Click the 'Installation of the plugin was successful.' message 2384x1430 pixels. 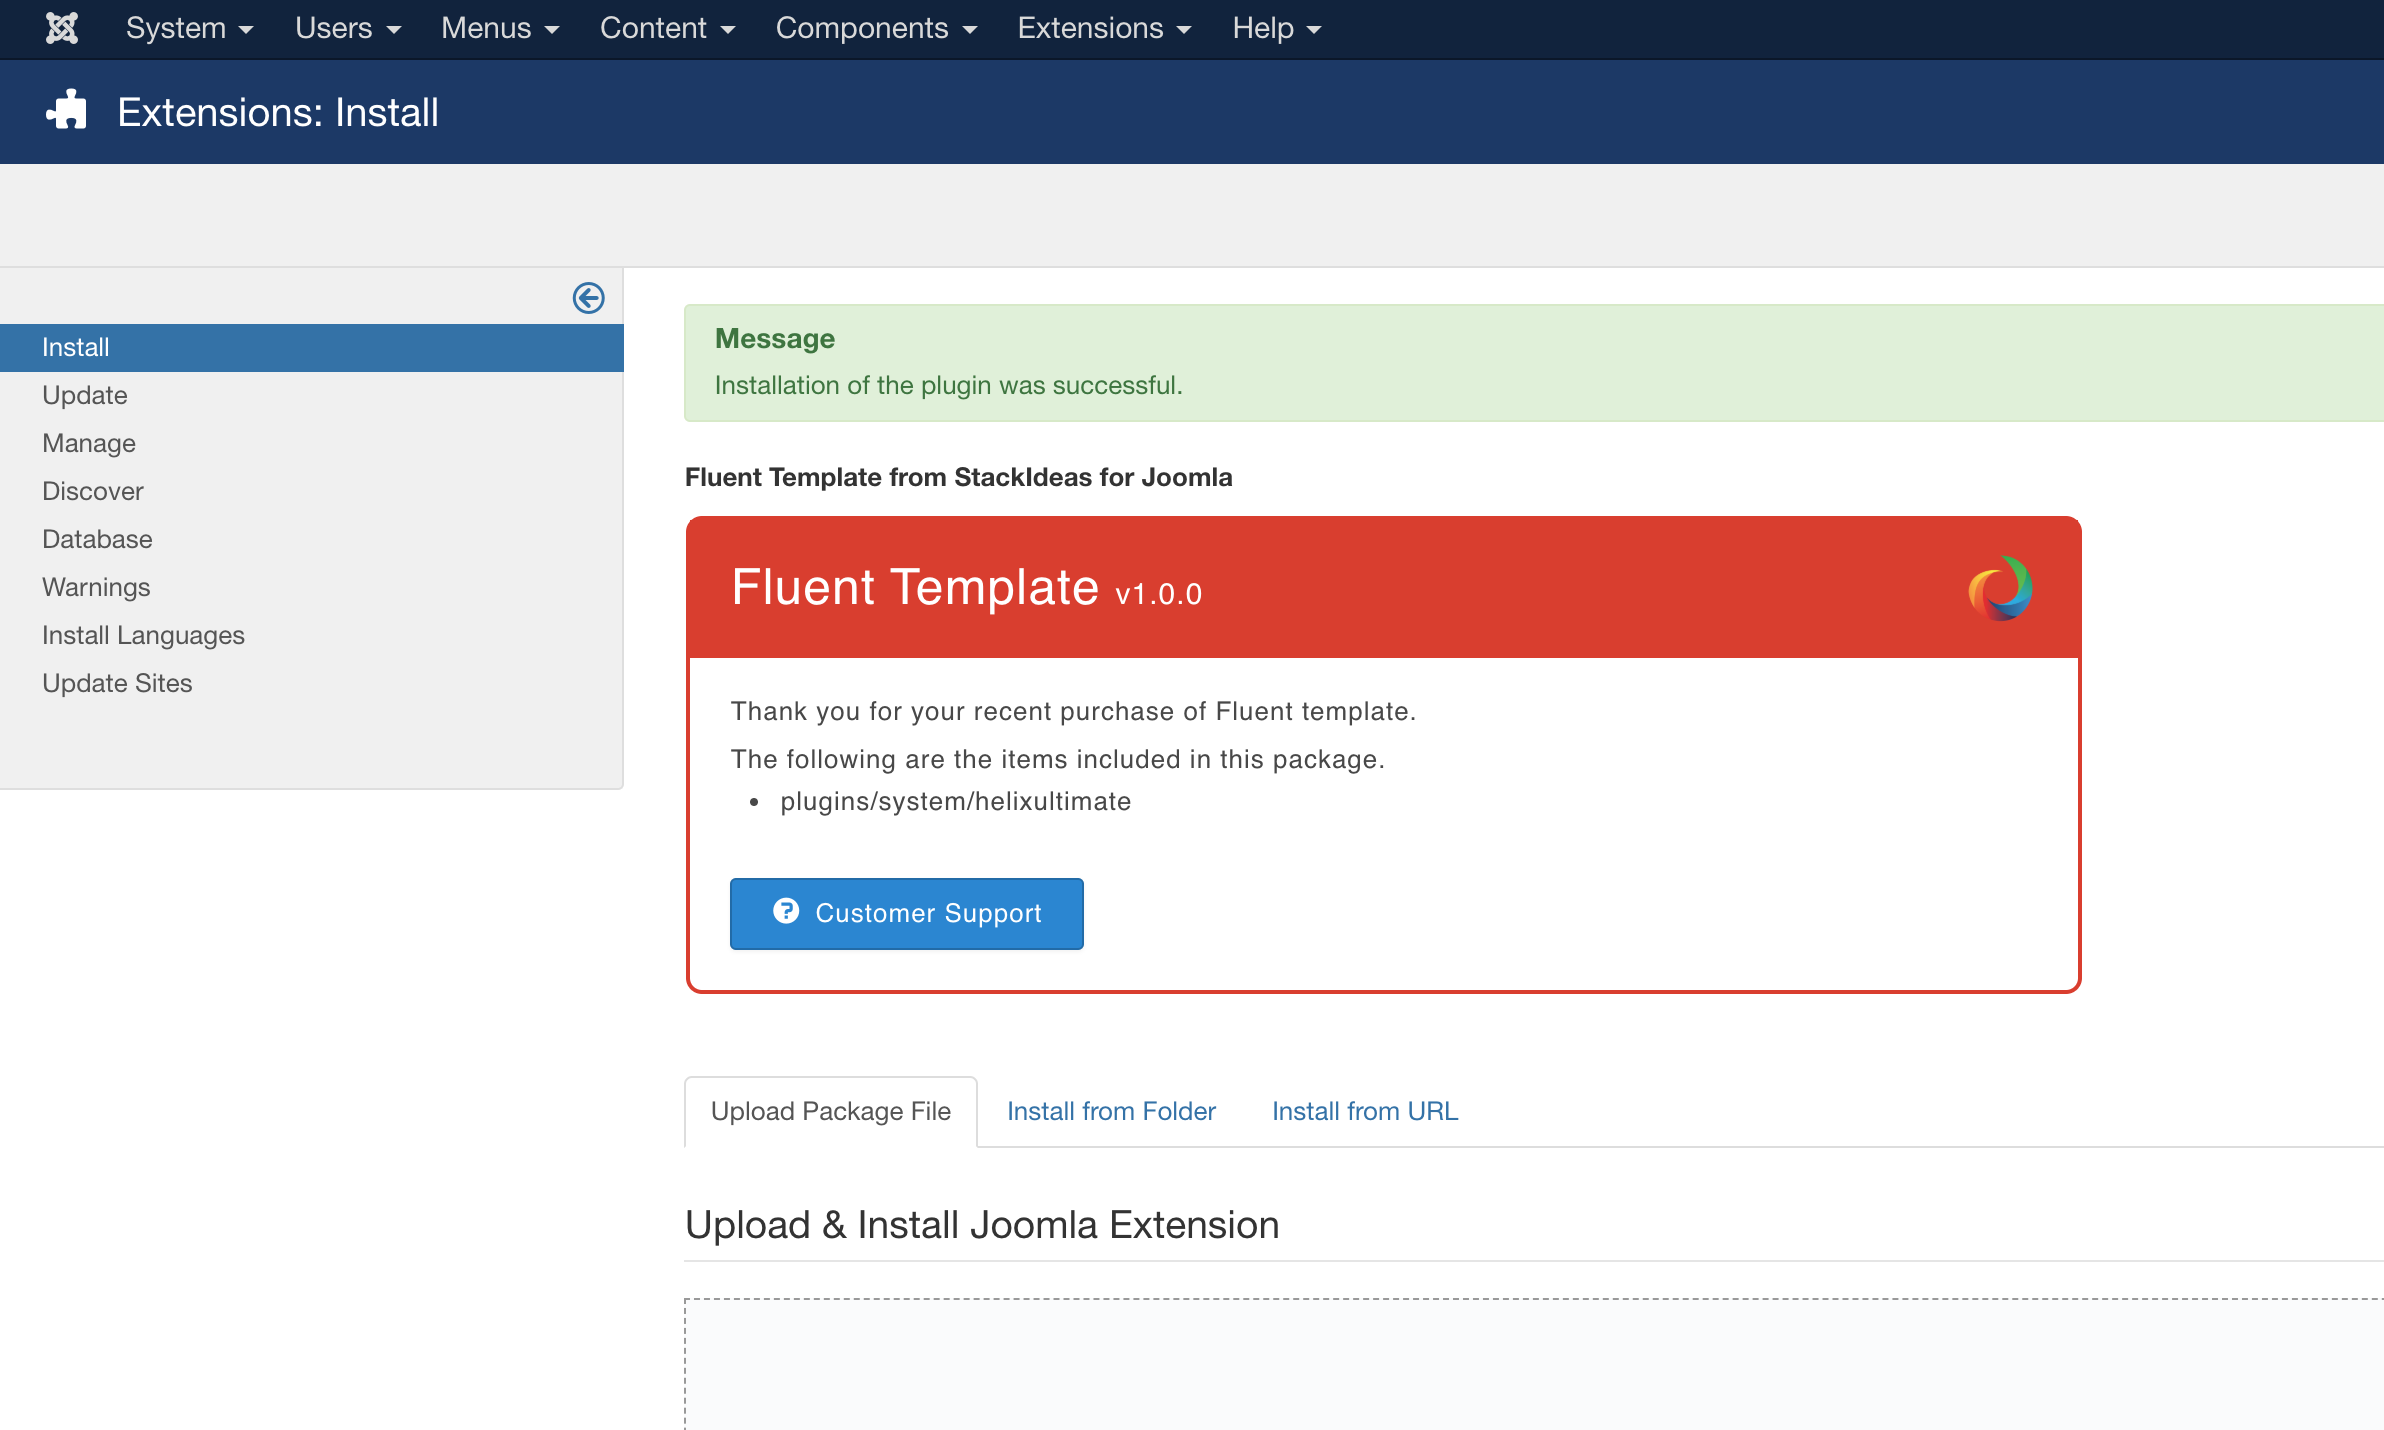948,385
